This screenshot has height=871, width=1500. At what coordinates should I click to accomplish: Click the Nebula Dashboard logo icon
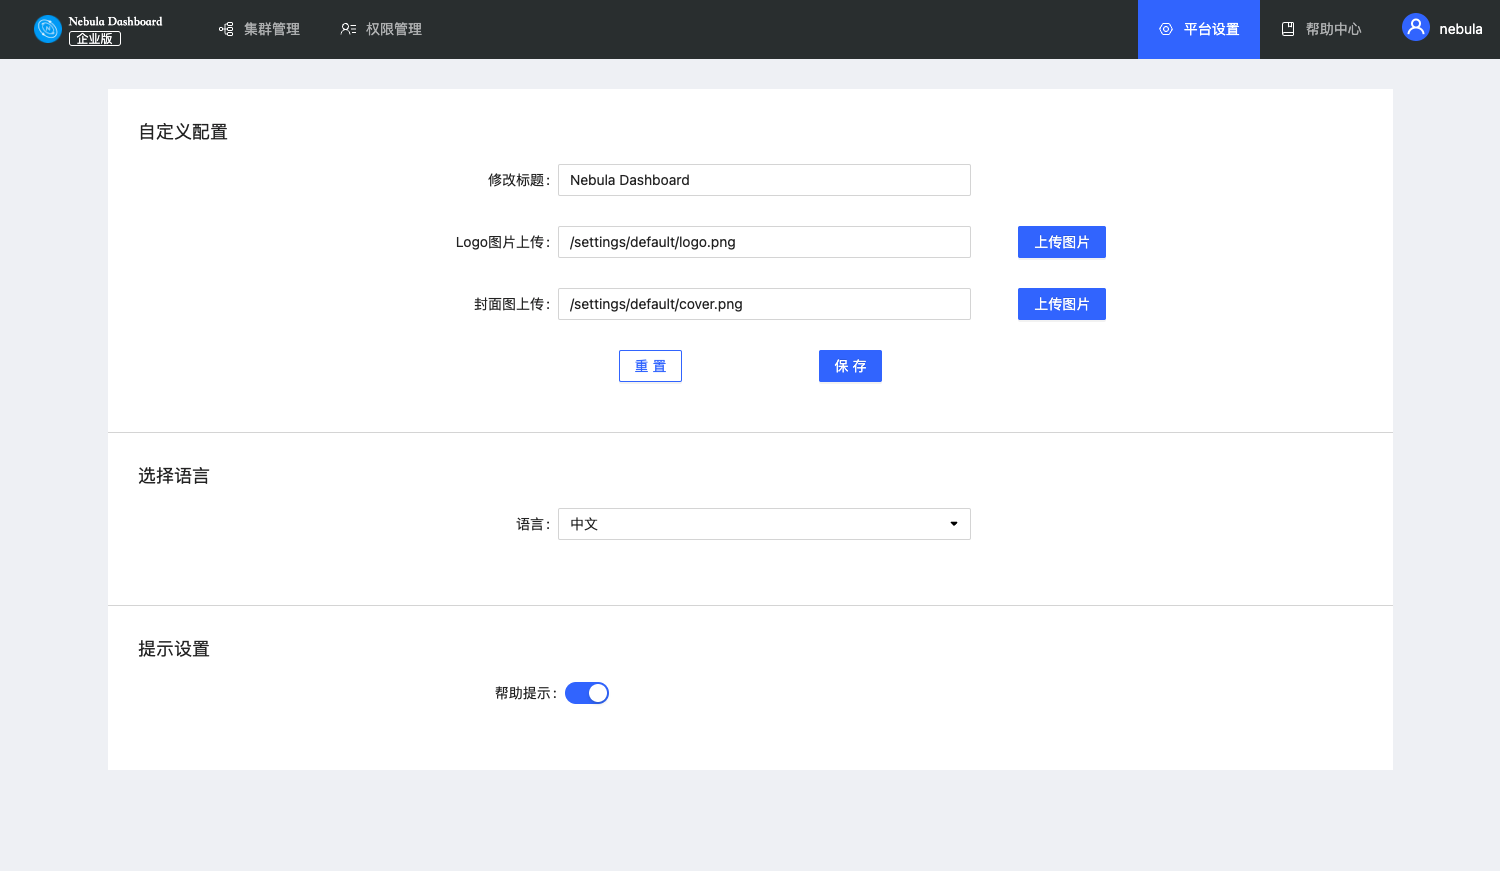coord(47,29)
